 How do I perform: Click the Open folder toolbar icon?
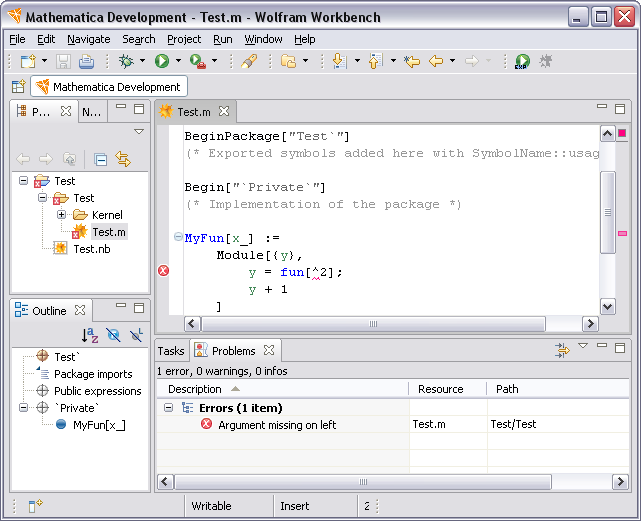pos(289,61)
